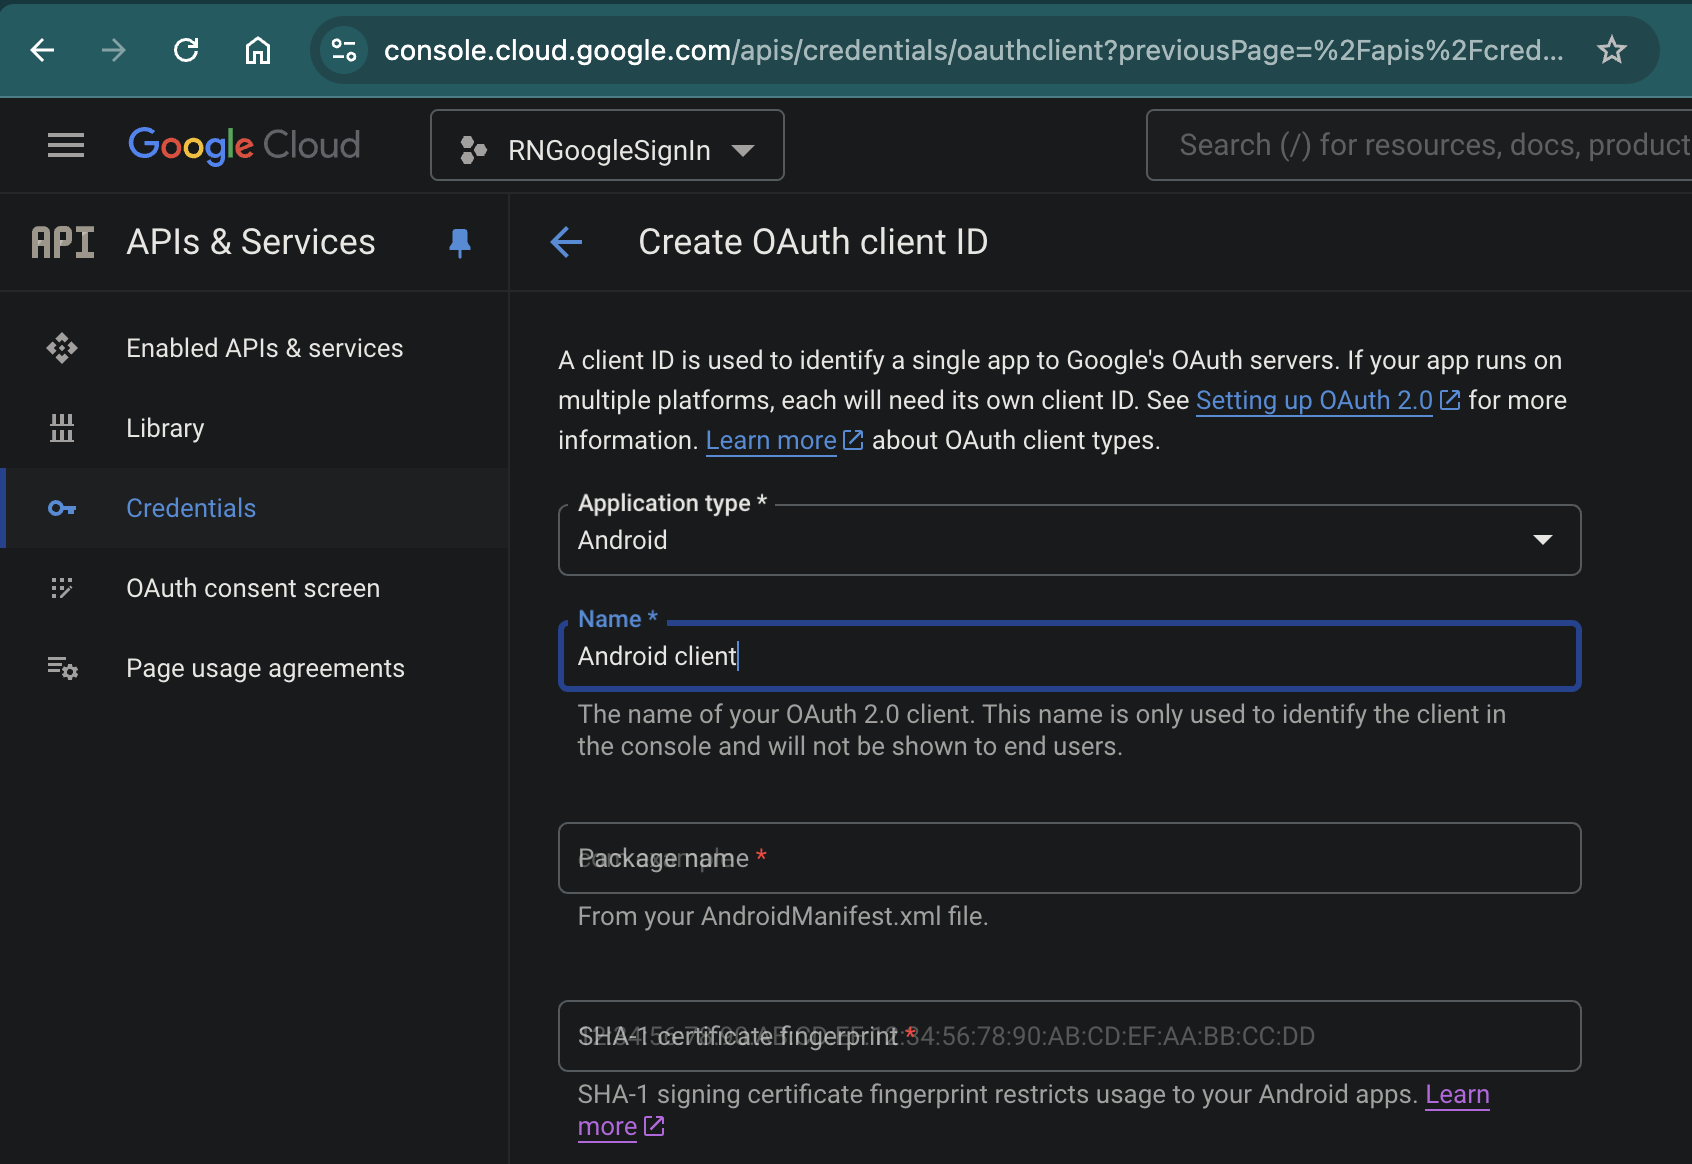Click the APIs & Services heading
1692x1164 pixels.
(251, 242)
